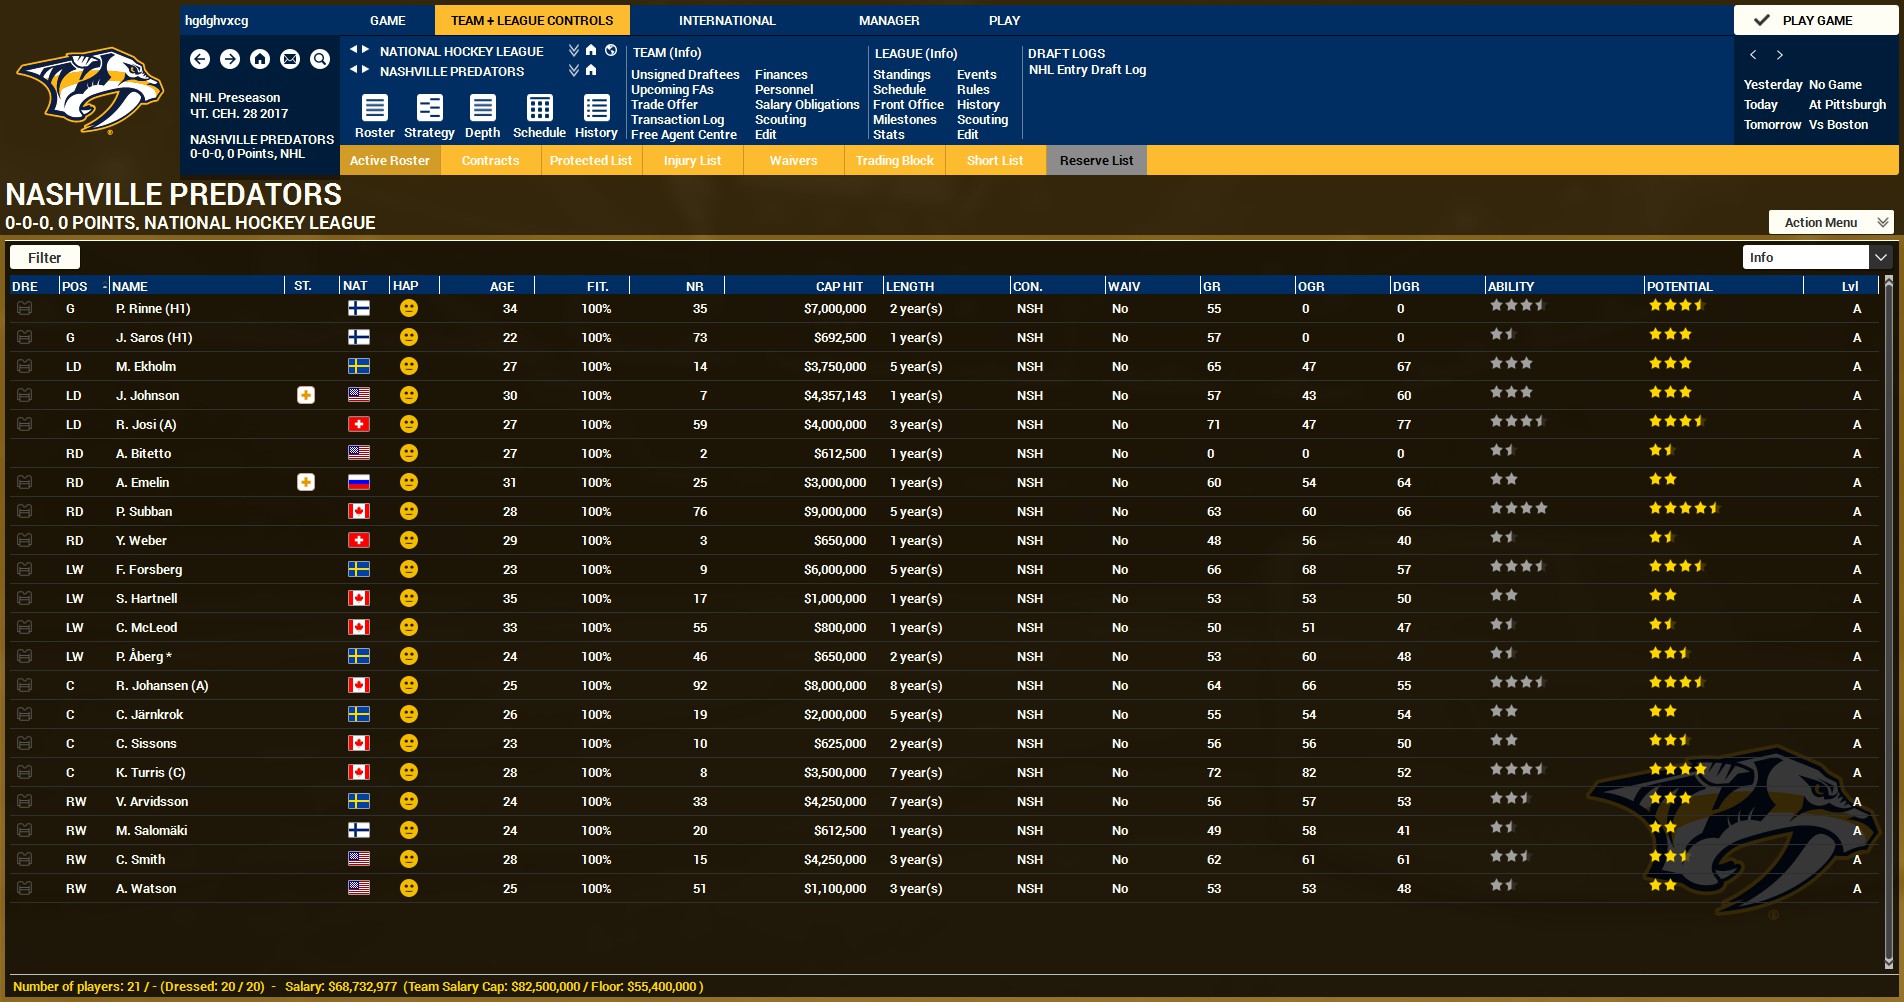Click the roster table vertical scrollbar
Image resolution: width=1904 pixels, height=1002 pixels.
1888,622
